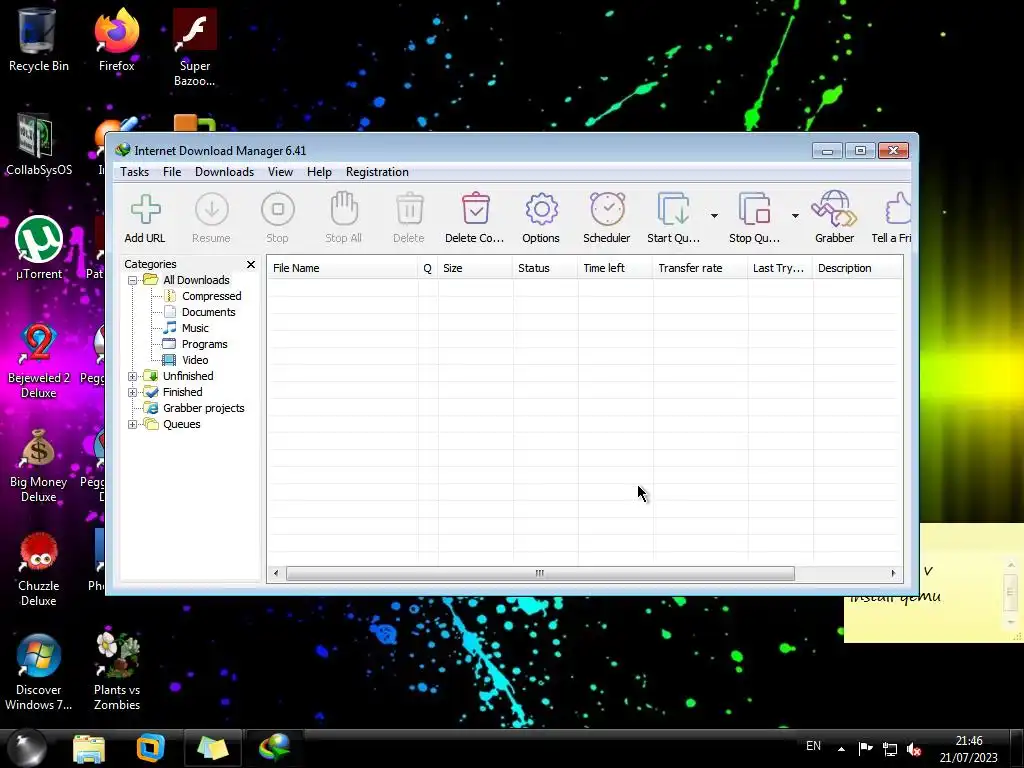Click horizontal scrollbar left arrow
Image resolution: width=1024 pixels, height=768 pixels.
coord(276,573)
